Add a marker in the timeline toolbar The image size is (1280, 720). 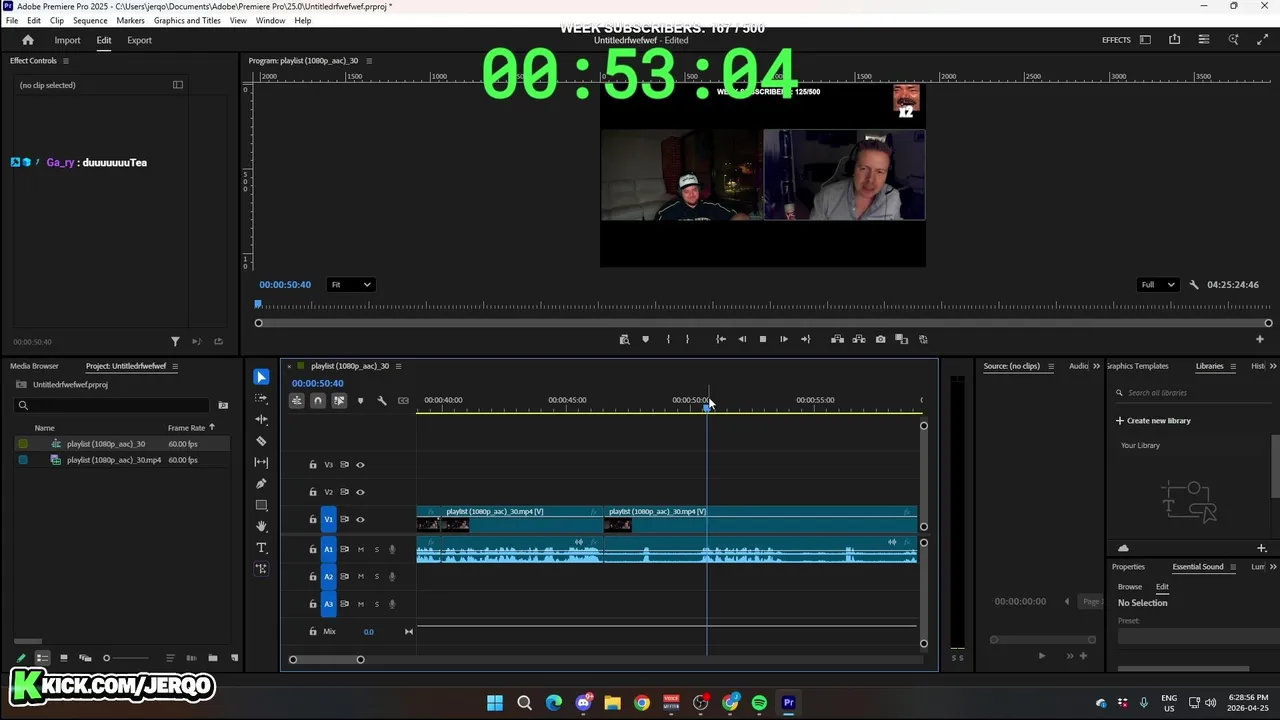tap(360, 401)
